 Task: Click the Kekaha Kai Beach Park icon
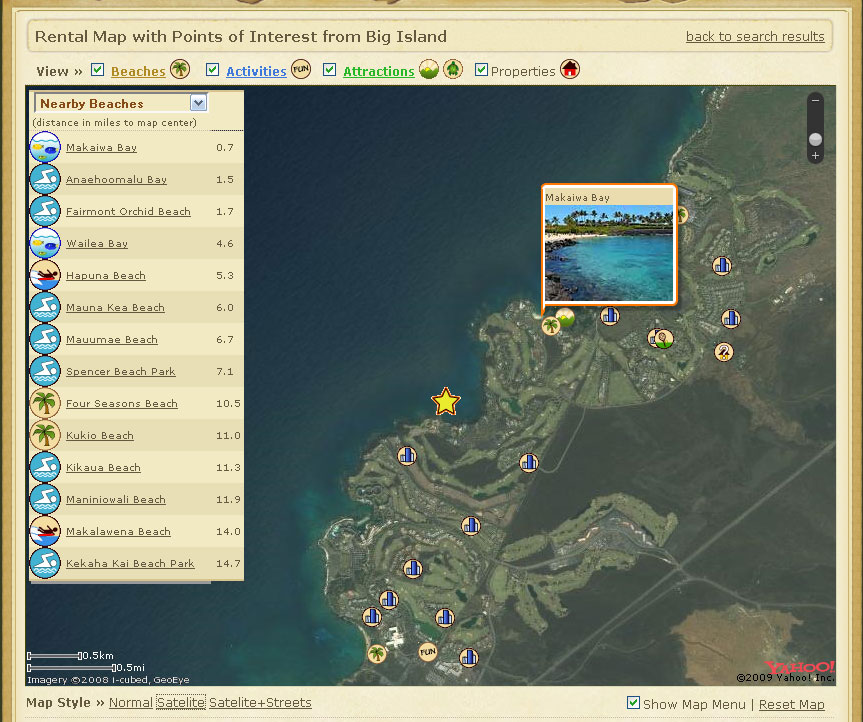(x=45, y=562)
